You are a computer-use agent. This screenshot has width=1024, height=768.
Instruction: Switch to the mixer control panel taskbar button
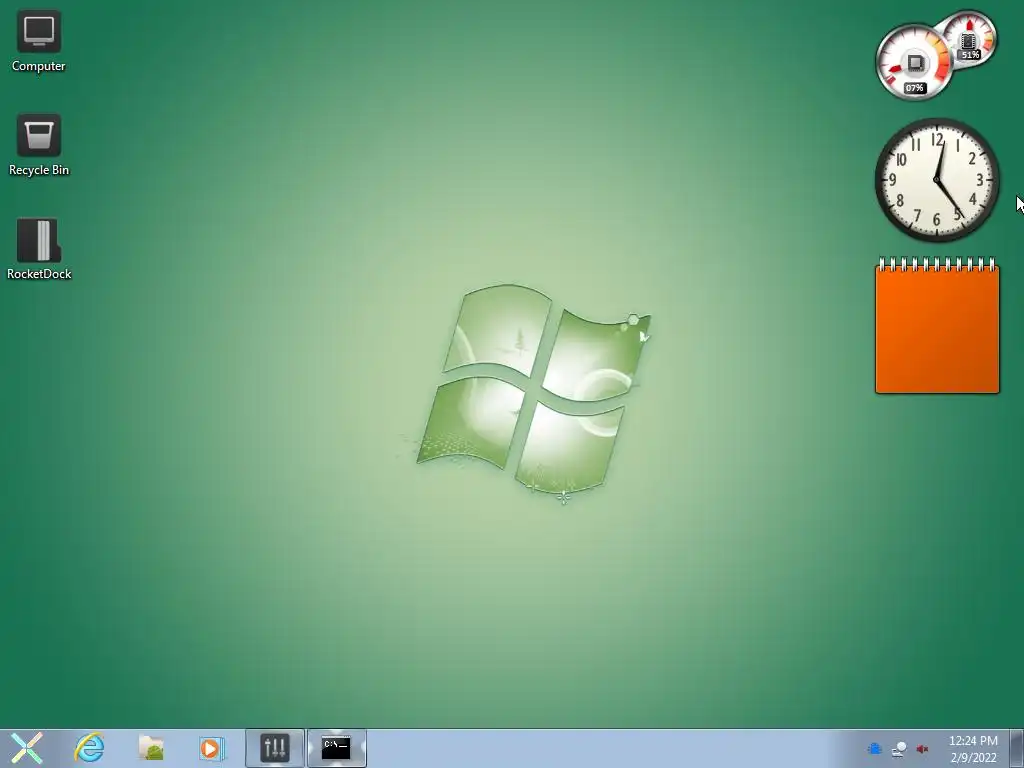(x=274, y=748)
